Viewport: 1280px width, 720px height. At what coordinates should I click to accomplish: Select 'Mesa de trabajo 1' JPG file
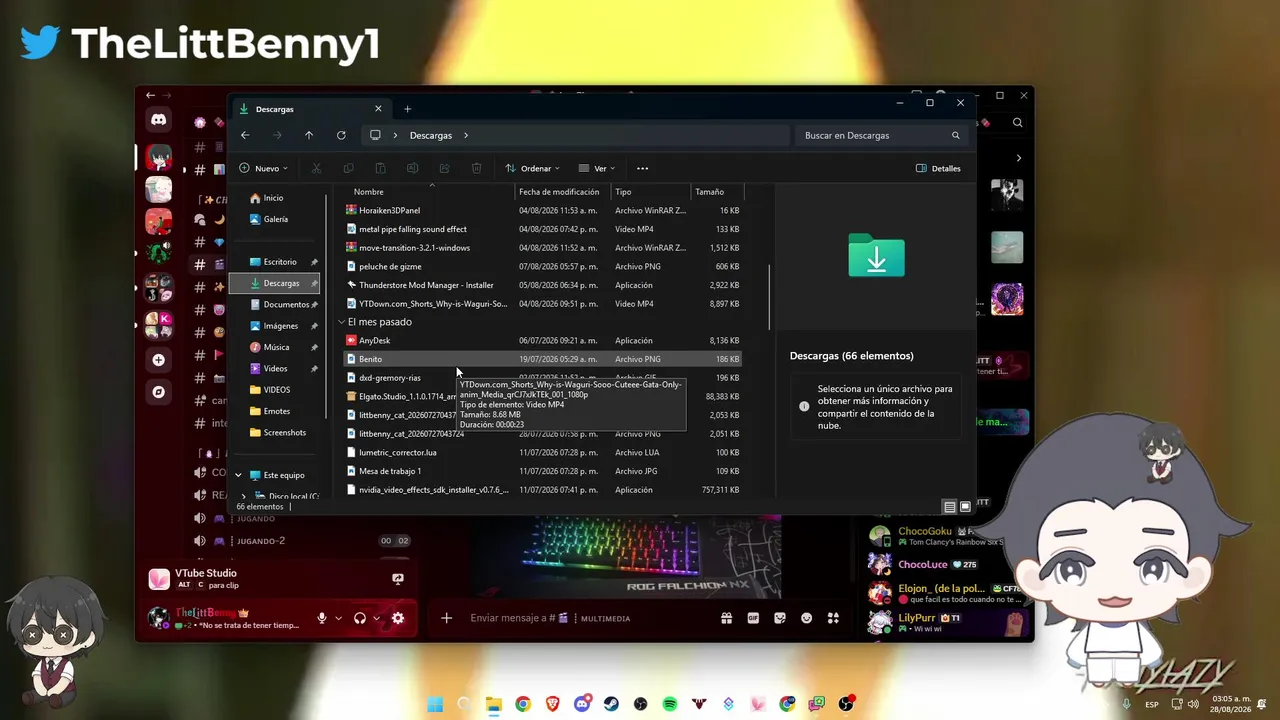click(542, 471)
